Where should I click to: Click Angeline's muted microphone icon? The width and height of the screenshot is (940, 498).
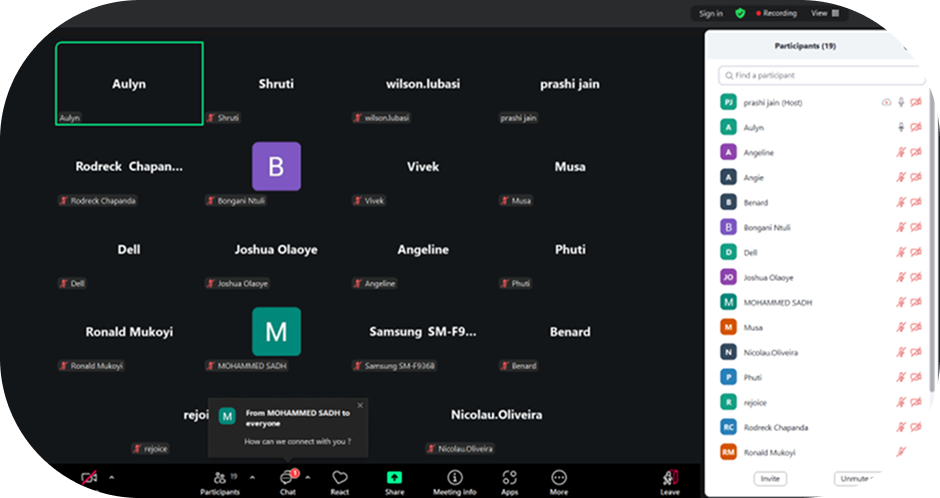(x=901, y=152)
